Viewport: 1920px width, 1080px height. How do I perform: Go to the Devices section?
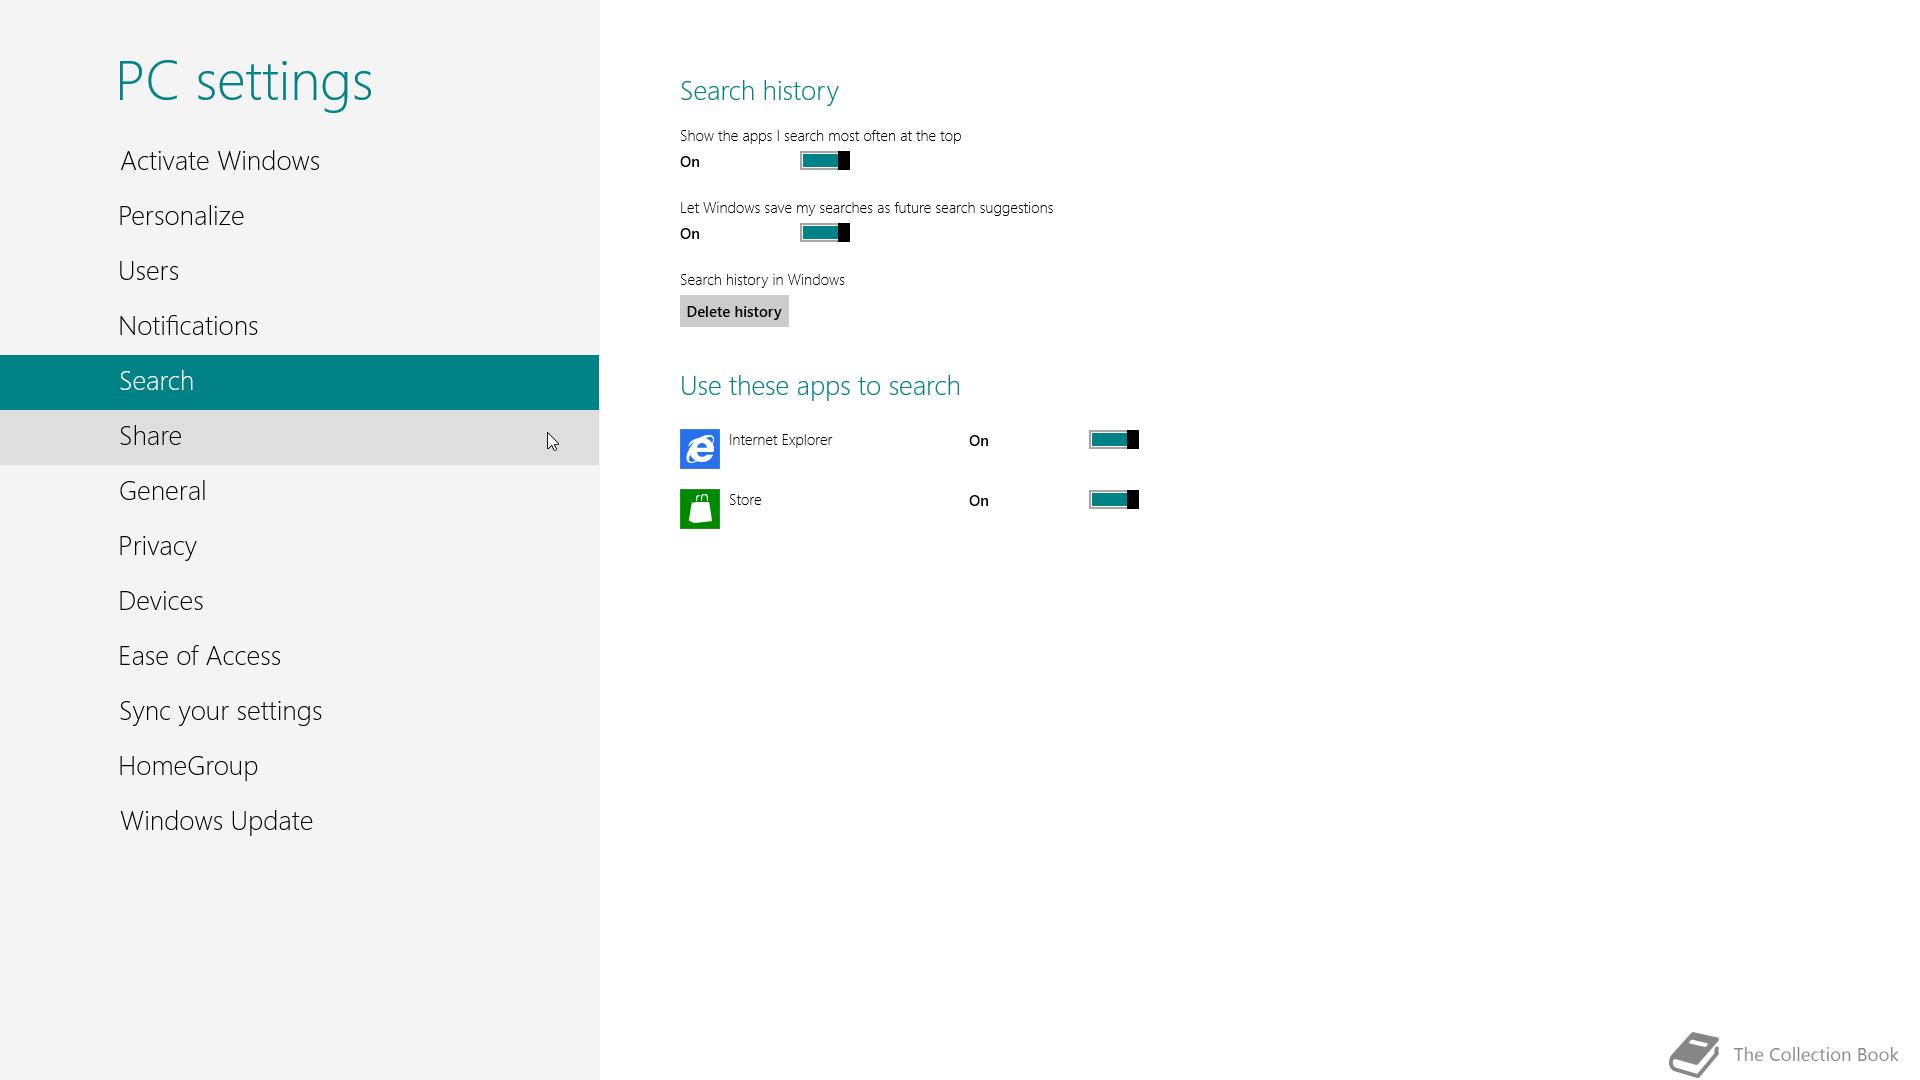coord(161,601)
